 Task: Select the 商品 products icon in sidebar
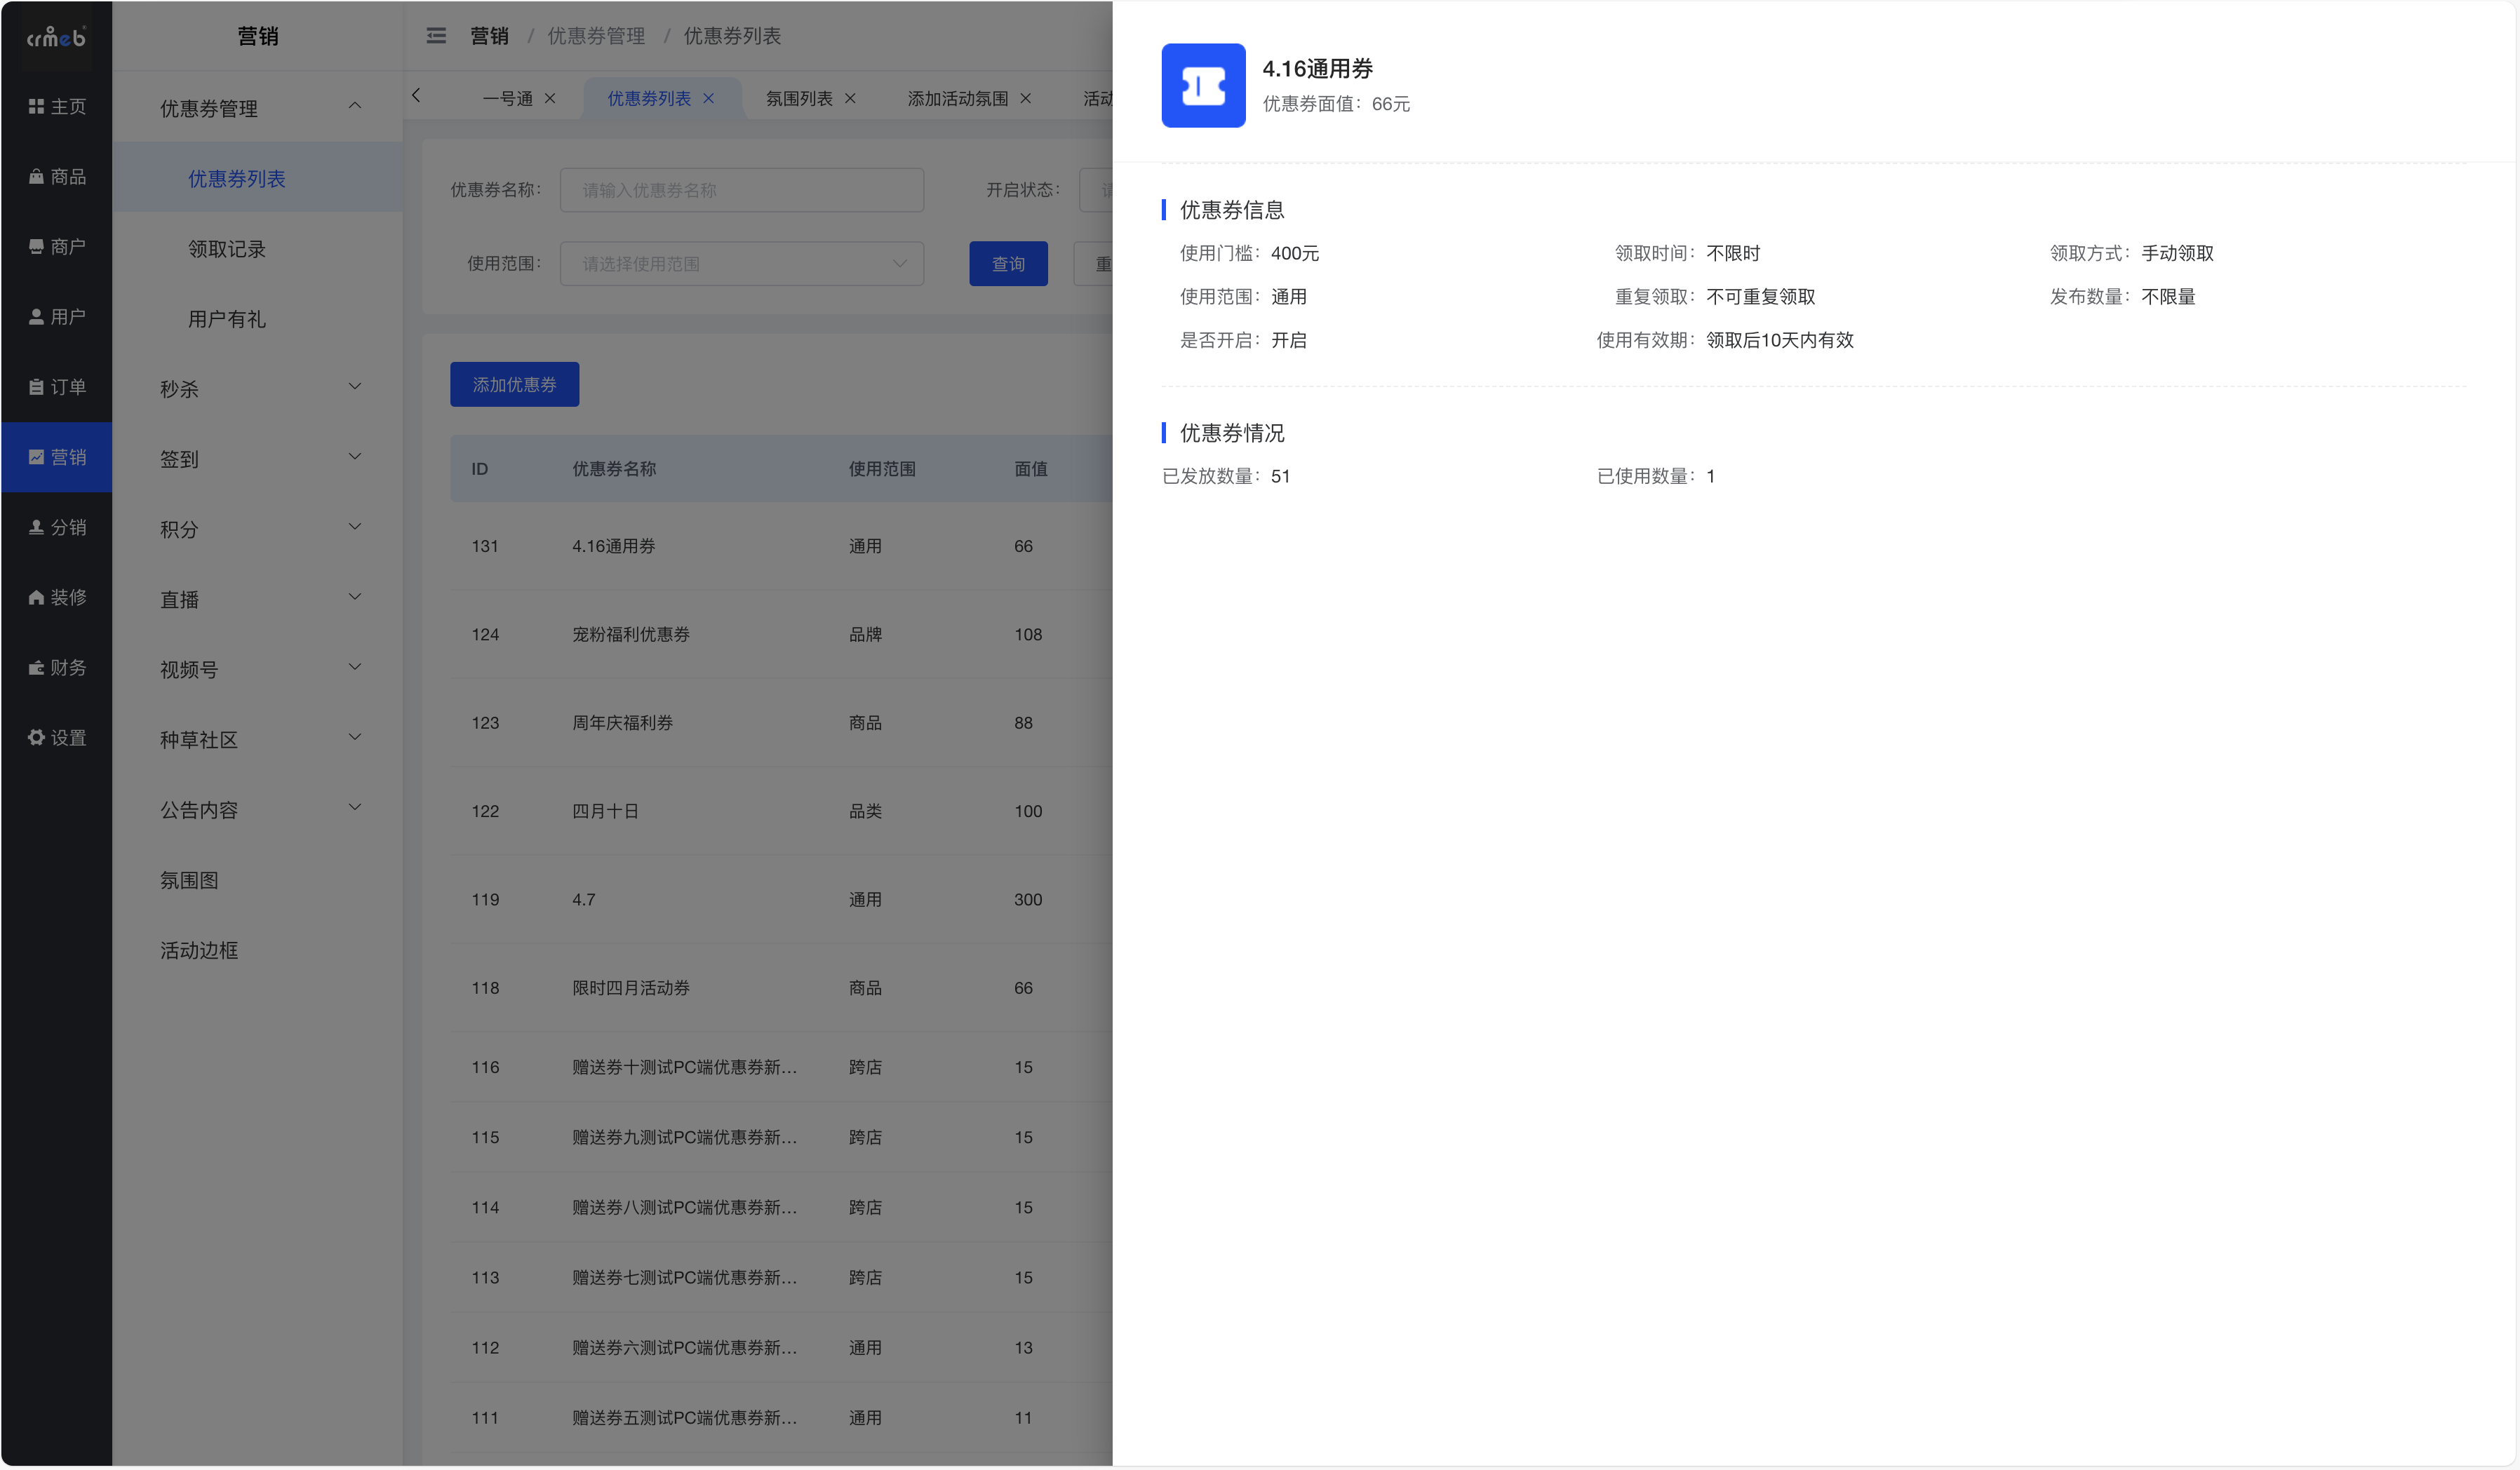tap(57, 176)
